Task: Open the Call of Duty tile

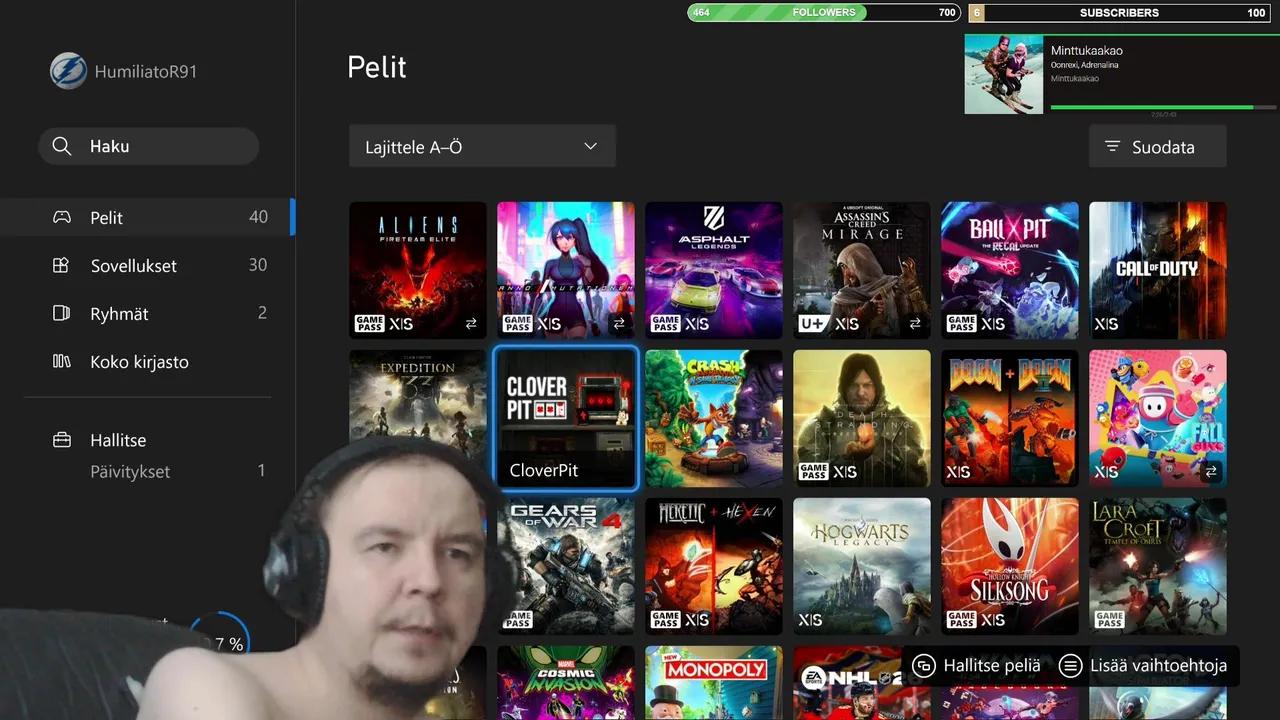Action: point(1158,270)
